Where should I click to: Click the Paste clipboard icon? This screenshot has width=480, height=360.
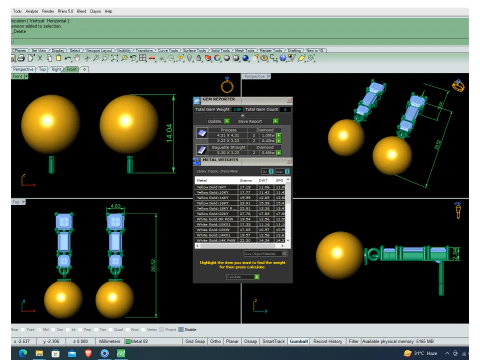59,58
